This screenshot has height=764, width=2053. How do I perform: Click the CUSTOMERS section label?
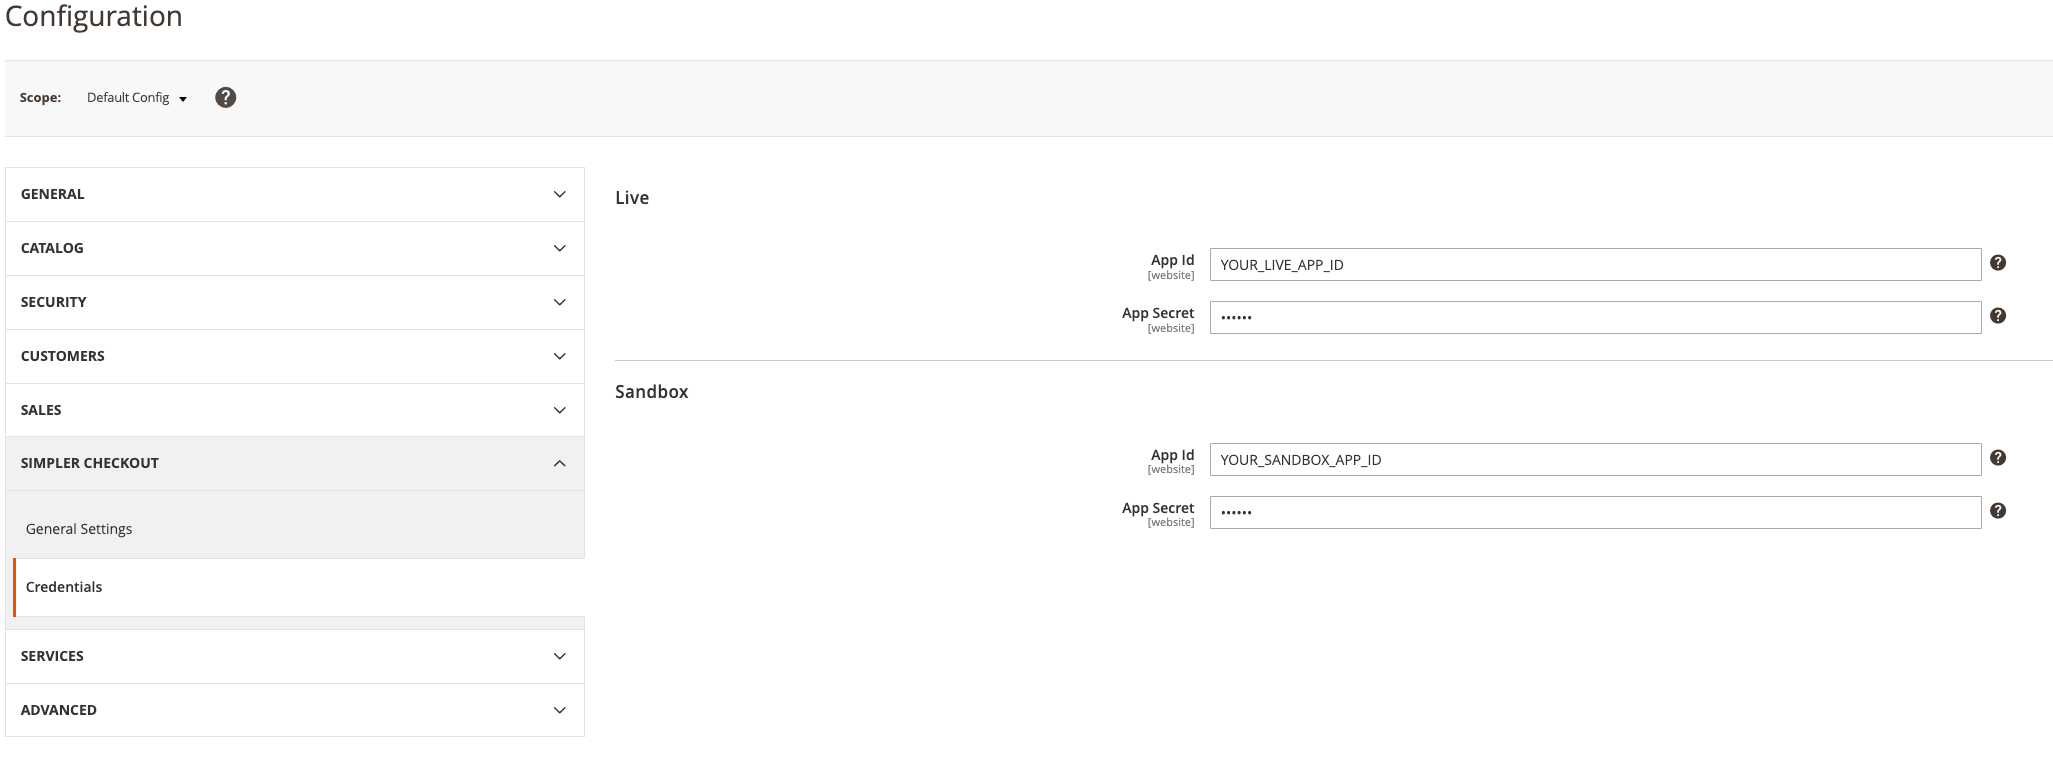pyautogui.click(x=62, y=356)
